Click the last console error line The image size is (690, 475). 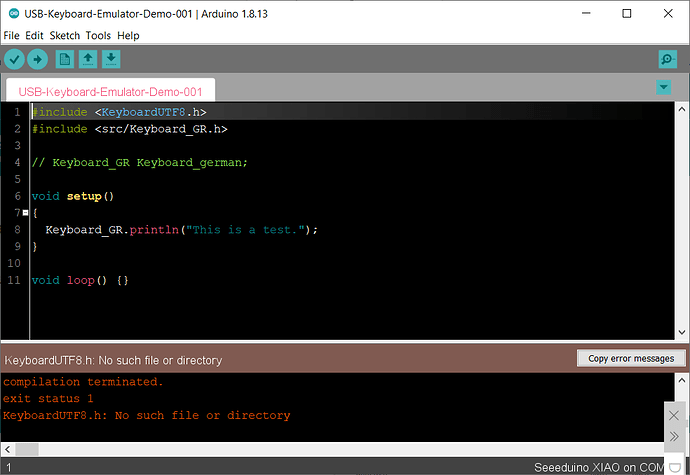click(147, 415)
